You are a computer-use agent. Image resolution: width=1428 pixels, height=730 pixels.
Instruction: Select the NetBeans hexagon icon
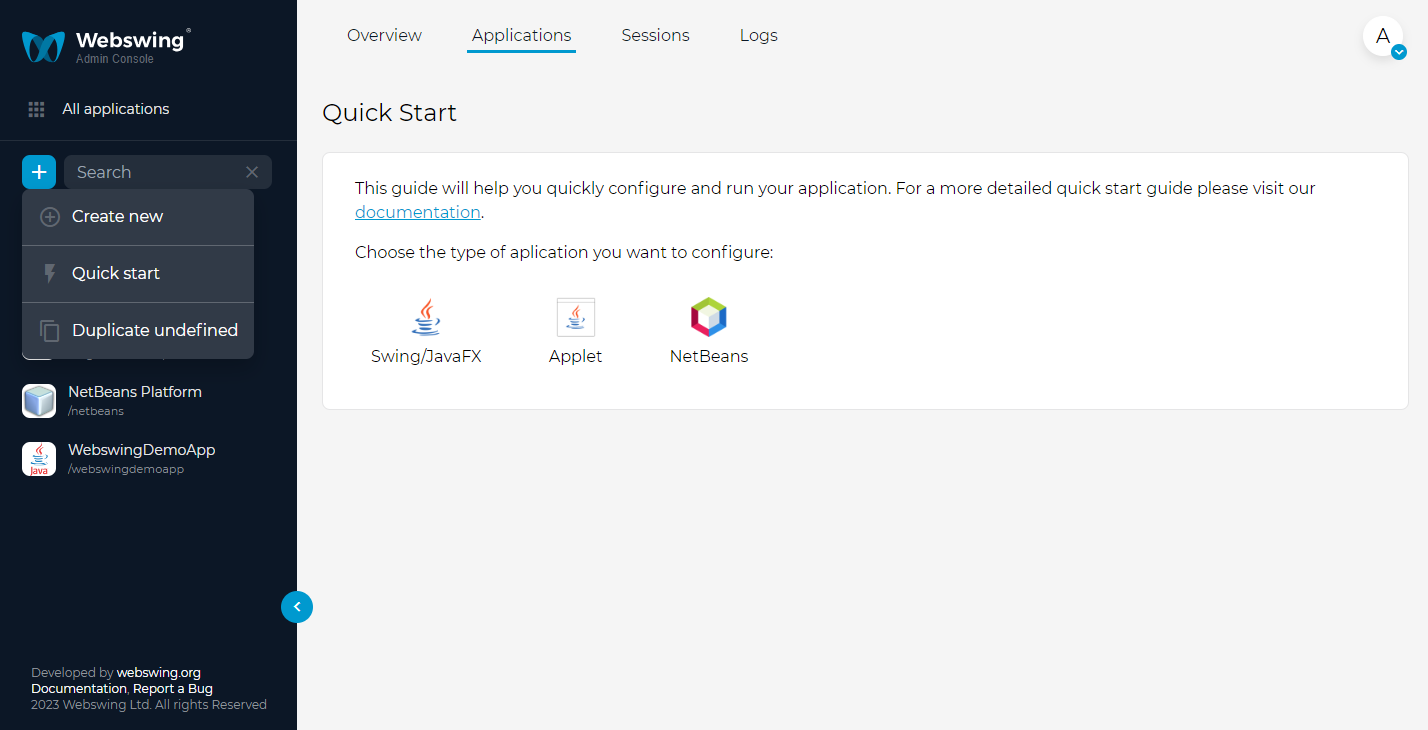tap(709, 317)
